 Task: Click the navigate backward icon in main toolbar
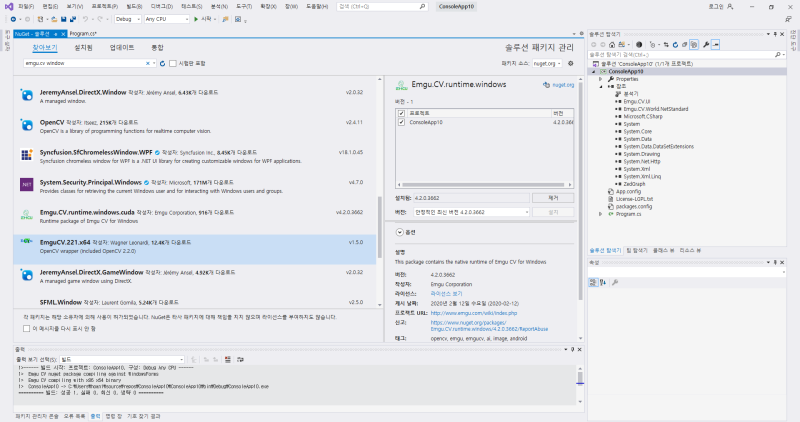[13, 19]
